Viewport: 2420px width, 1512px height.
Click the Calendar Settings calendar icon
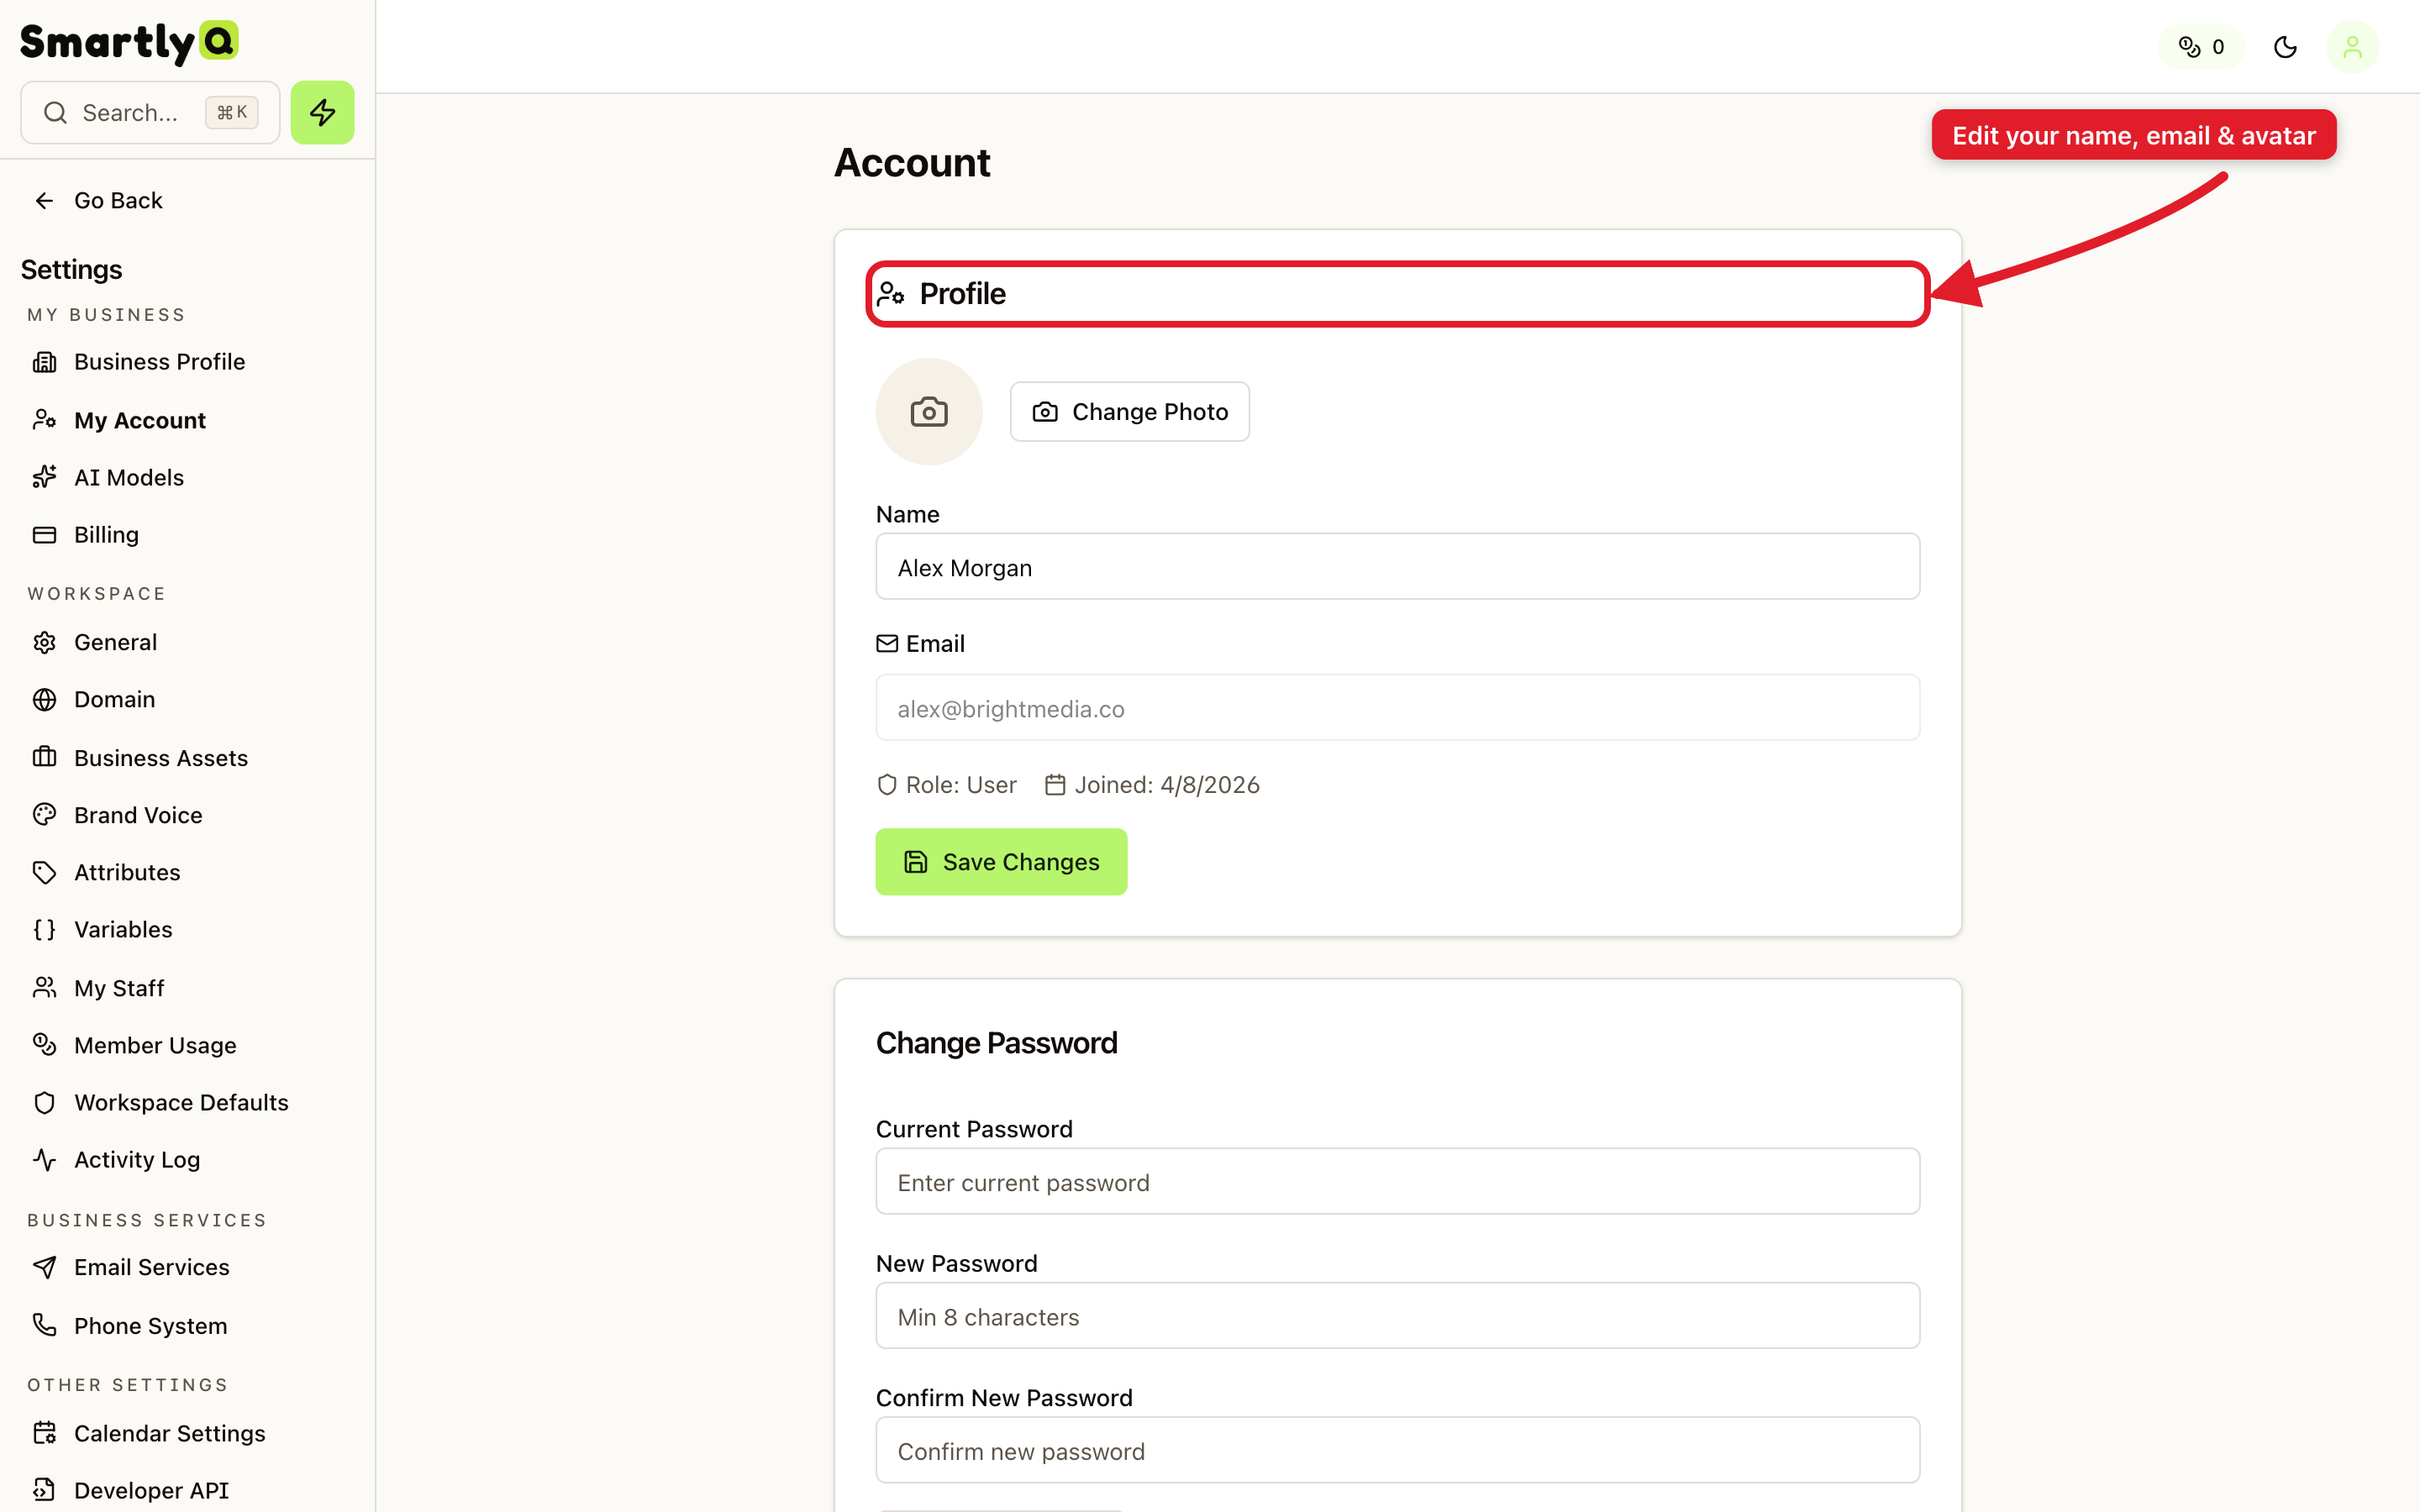pos(44,1433)
